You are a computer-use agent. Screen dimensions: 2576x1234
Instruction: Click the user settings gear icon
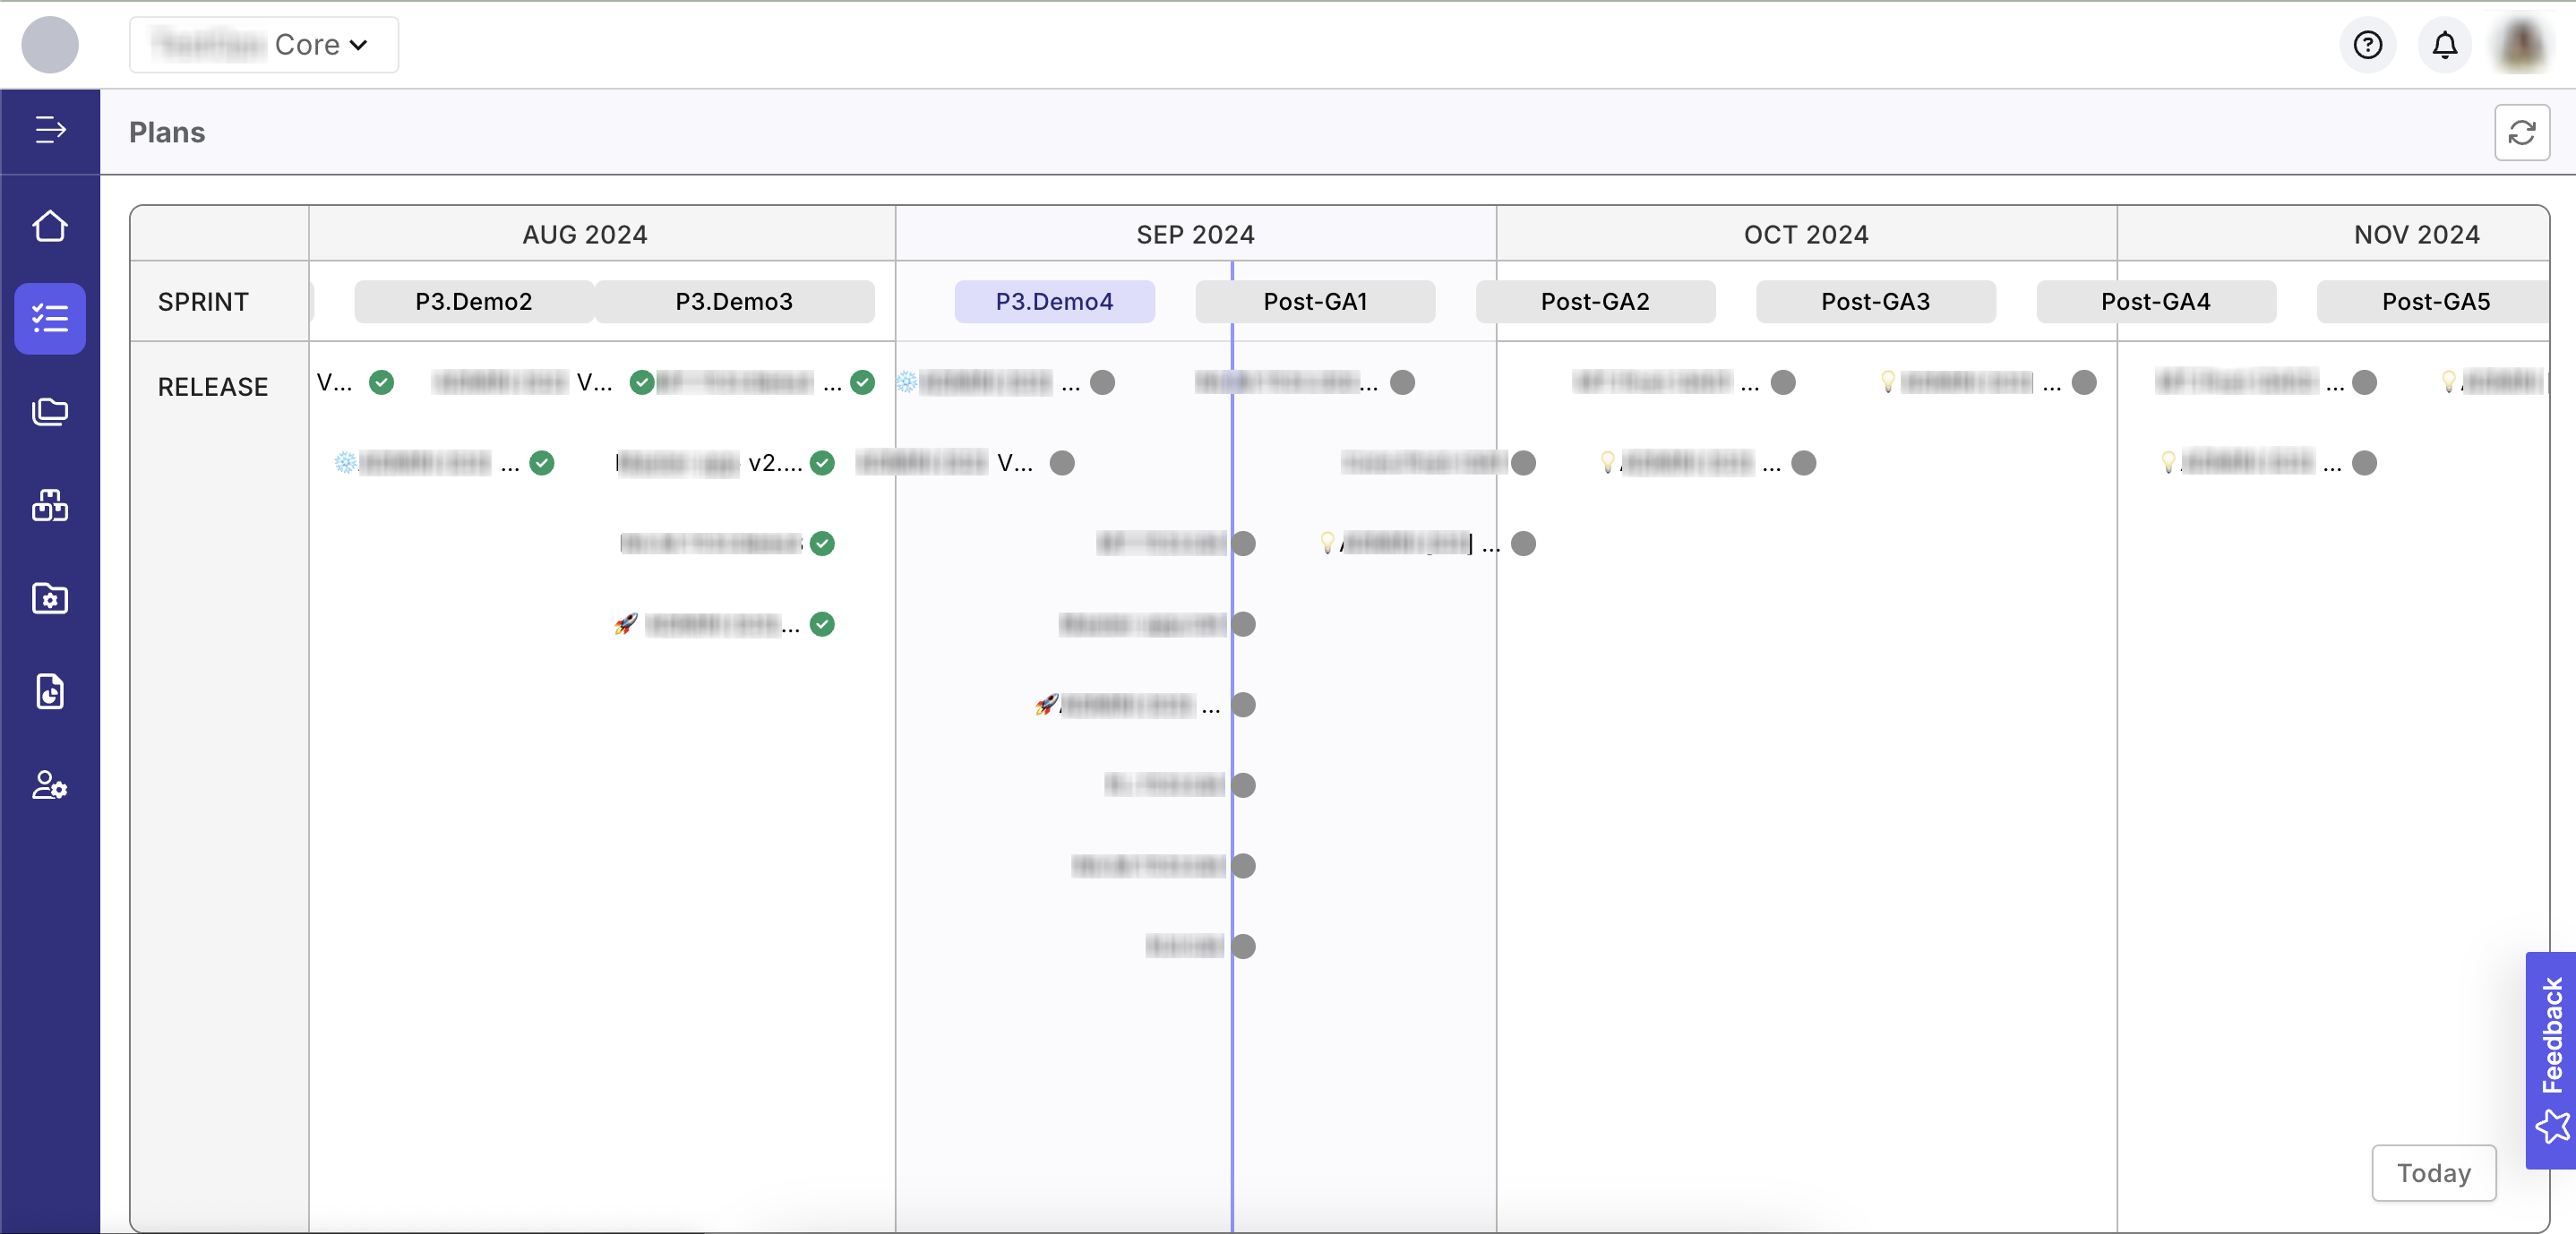pyautogui.click(x=49, y=784)
